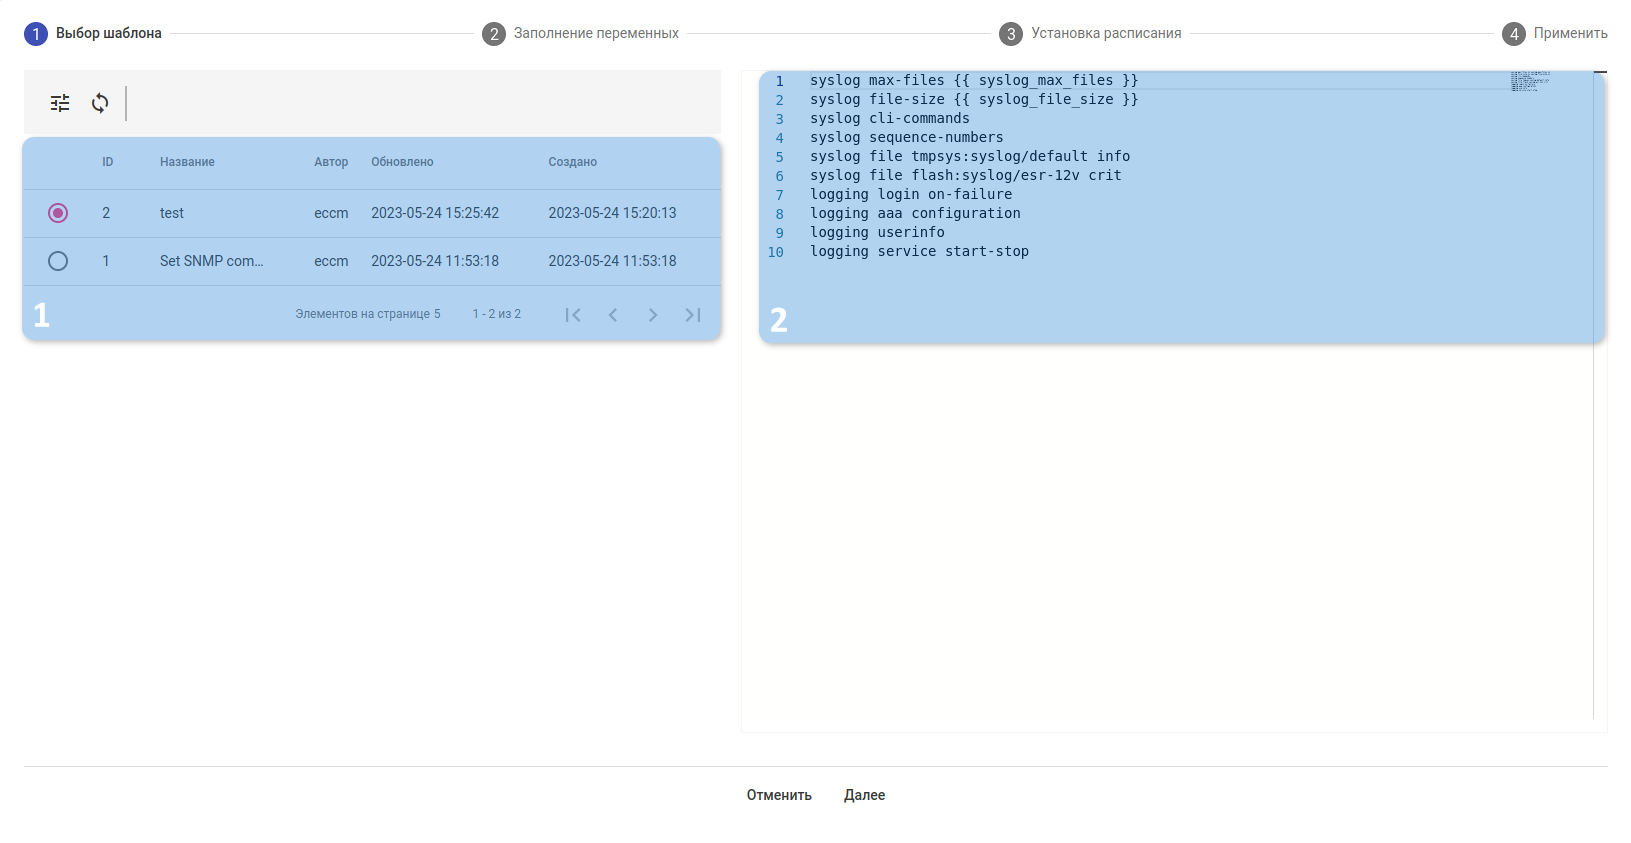Click code line 'syslog file tmpsys:syslog/default info'

coord(970,156)
